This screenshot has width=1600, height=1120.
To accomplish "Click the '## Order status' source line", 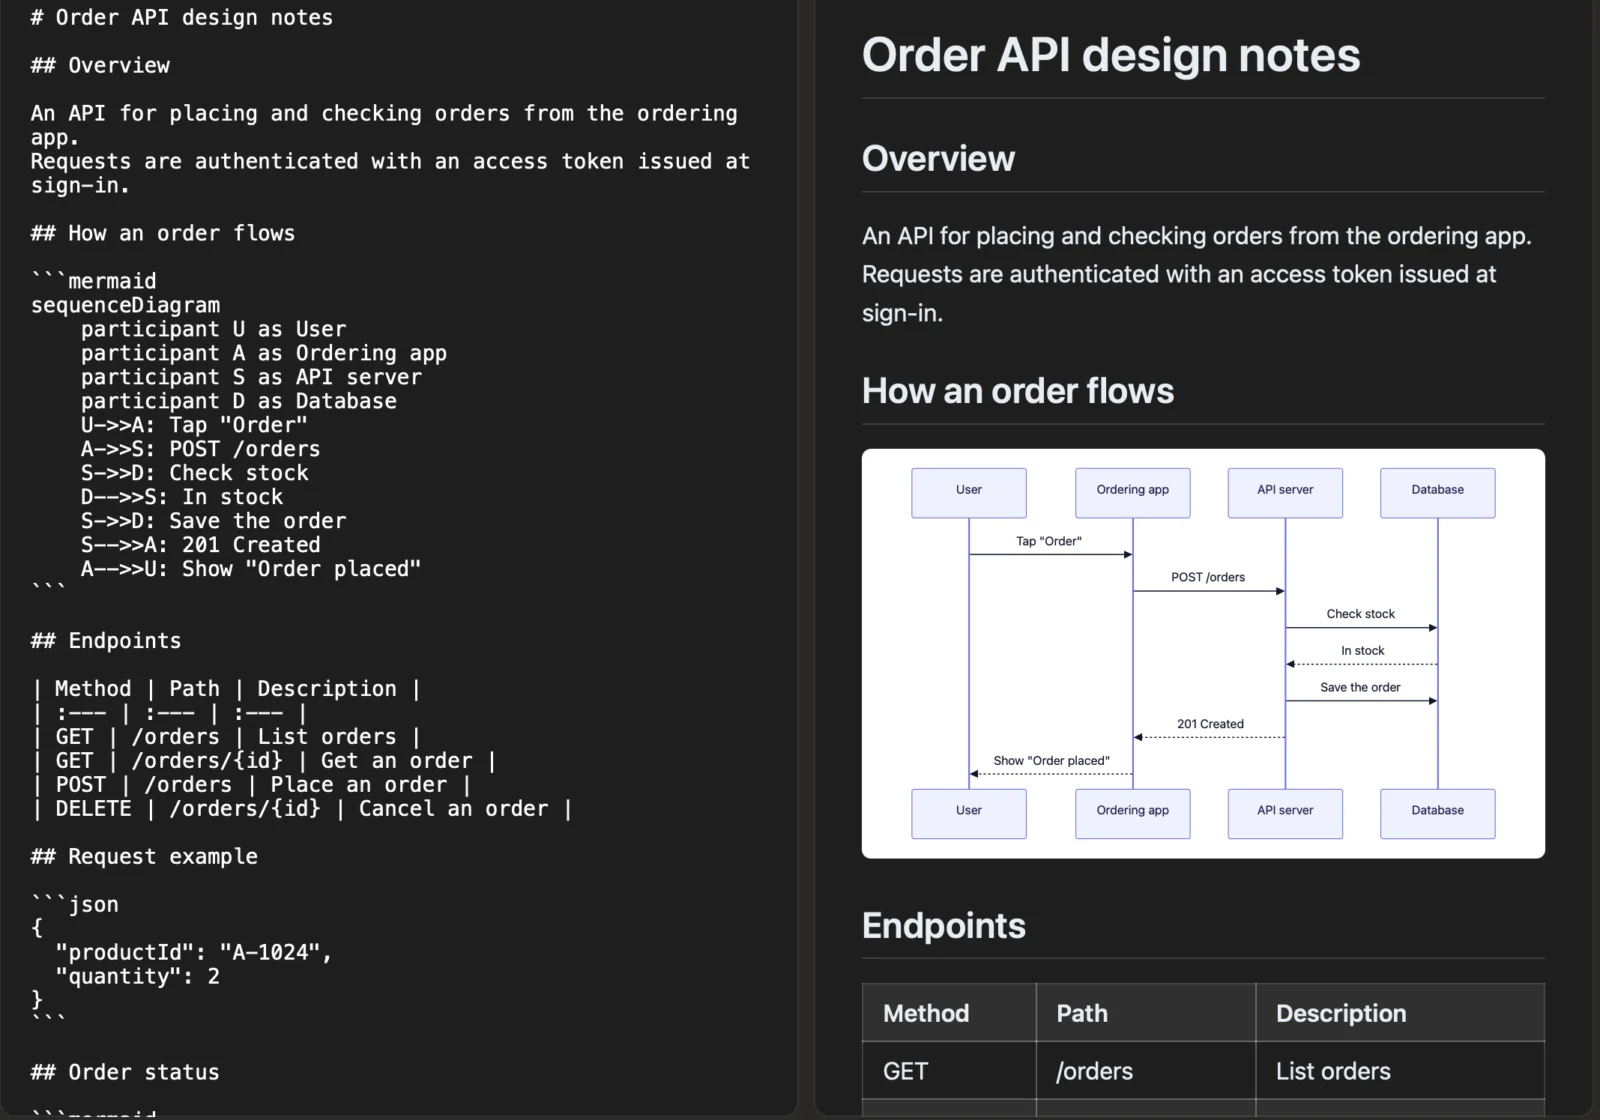I will [x=125, y=1073].
